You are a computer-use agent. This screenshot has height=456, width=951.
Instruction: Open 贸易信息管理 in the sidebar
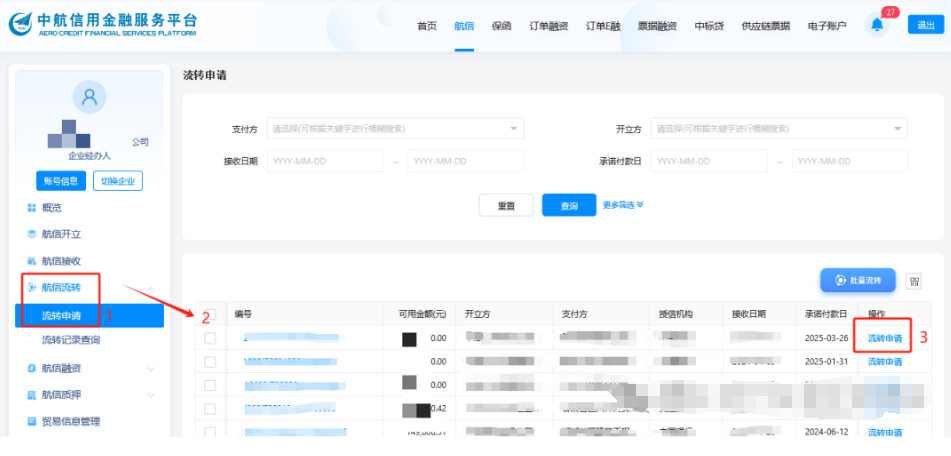71,421
